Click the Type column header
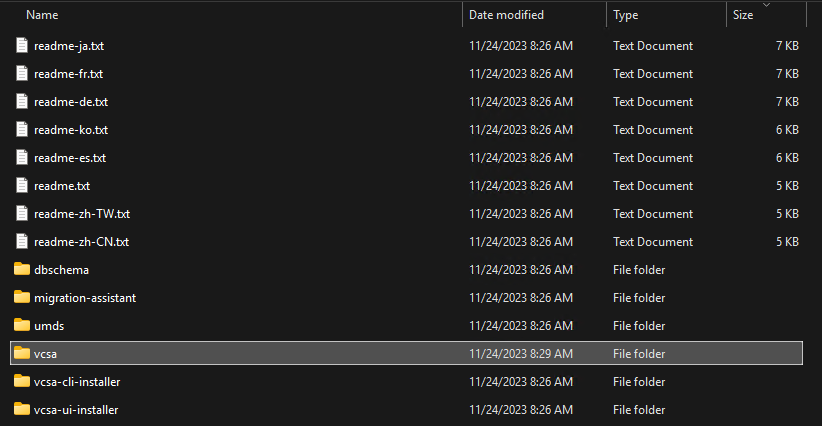This screenshot has height=426, width=822. (626, 15)
